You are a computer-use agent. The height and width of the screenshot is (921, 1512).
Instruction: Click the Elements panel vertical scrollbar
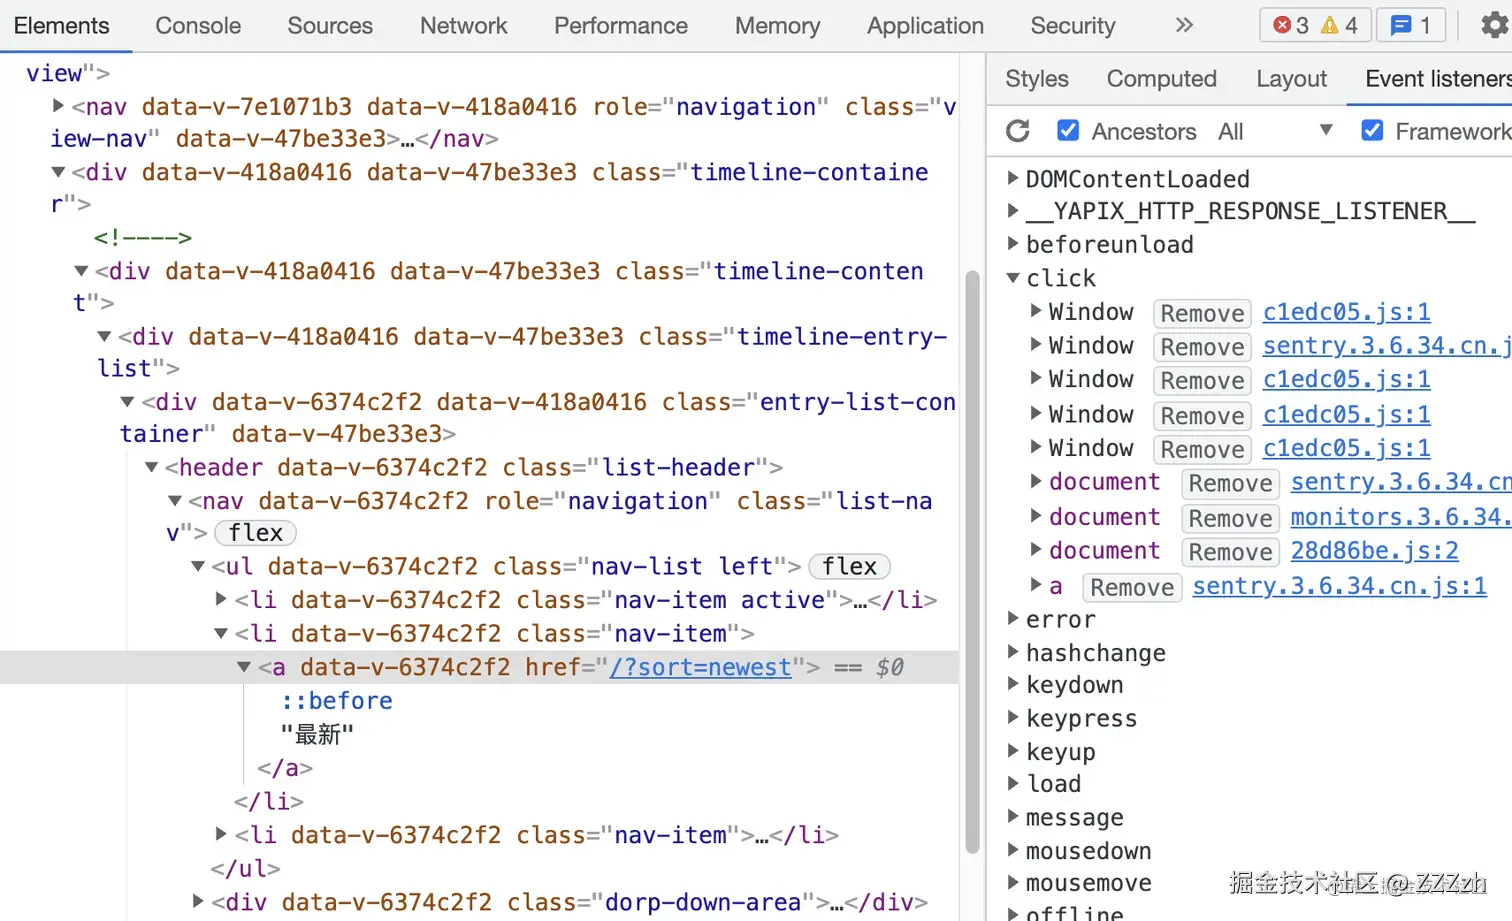tap(972, 560)
